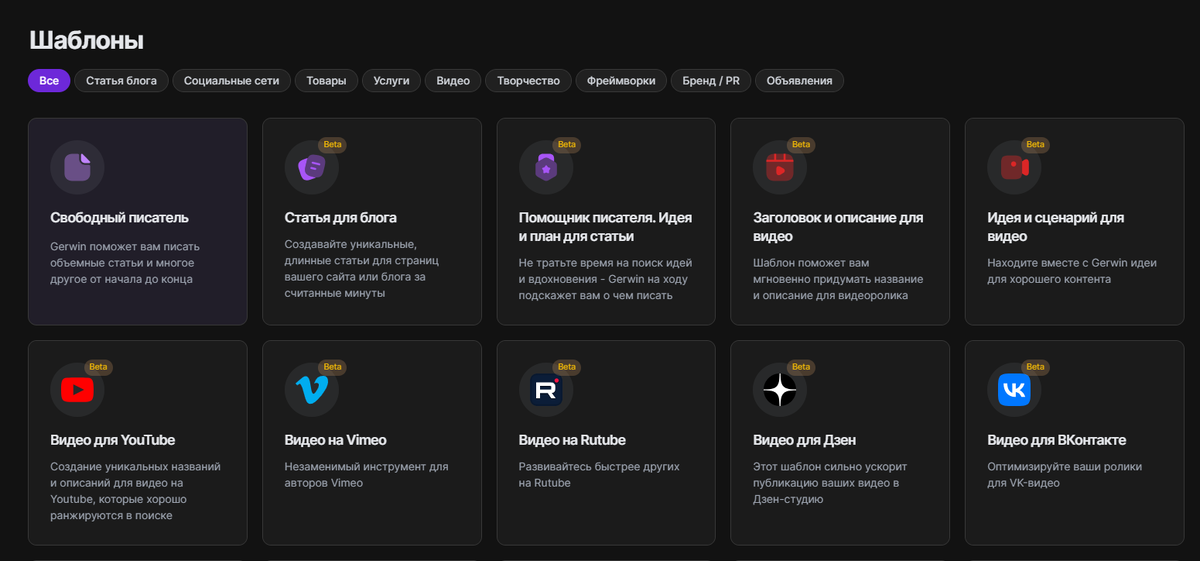This screenshot has width=1200, height=561.
Task: Click the Vimeo logo icon
Action: click(311, 389)
